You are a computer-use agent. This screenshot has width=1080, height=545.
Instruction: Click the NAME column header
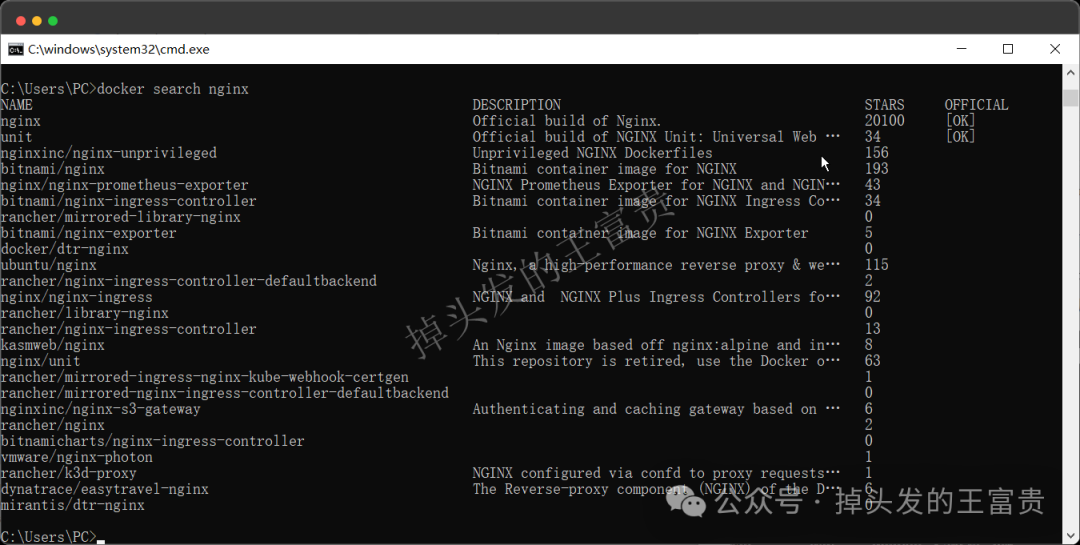tap(17, 105)
